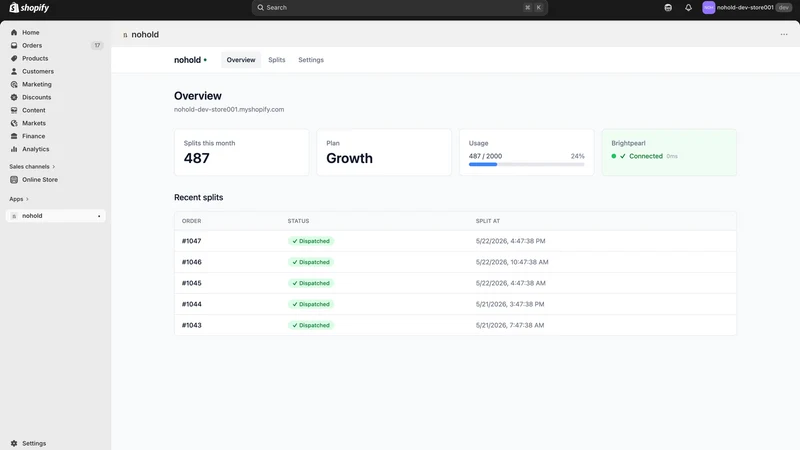The width and height of the screenshot is (800, 450).
Task: Click the Brightpearl Connected card
Action: pos(669,152)
